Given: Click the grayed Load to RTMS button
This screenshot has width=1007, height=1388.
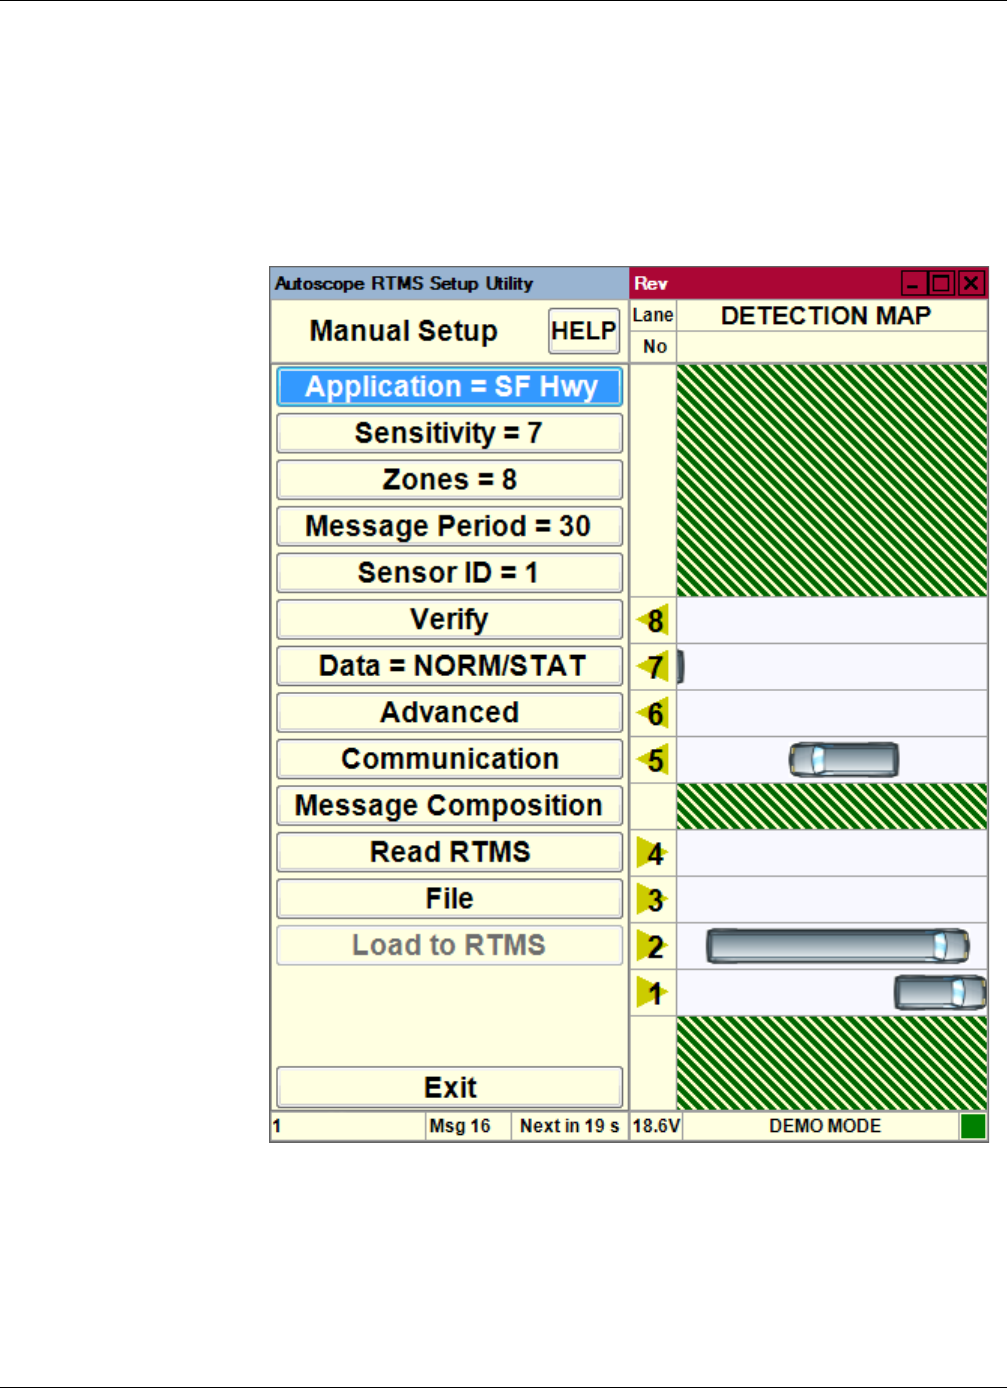Looking at the screenshot, I should coord(450,945).
